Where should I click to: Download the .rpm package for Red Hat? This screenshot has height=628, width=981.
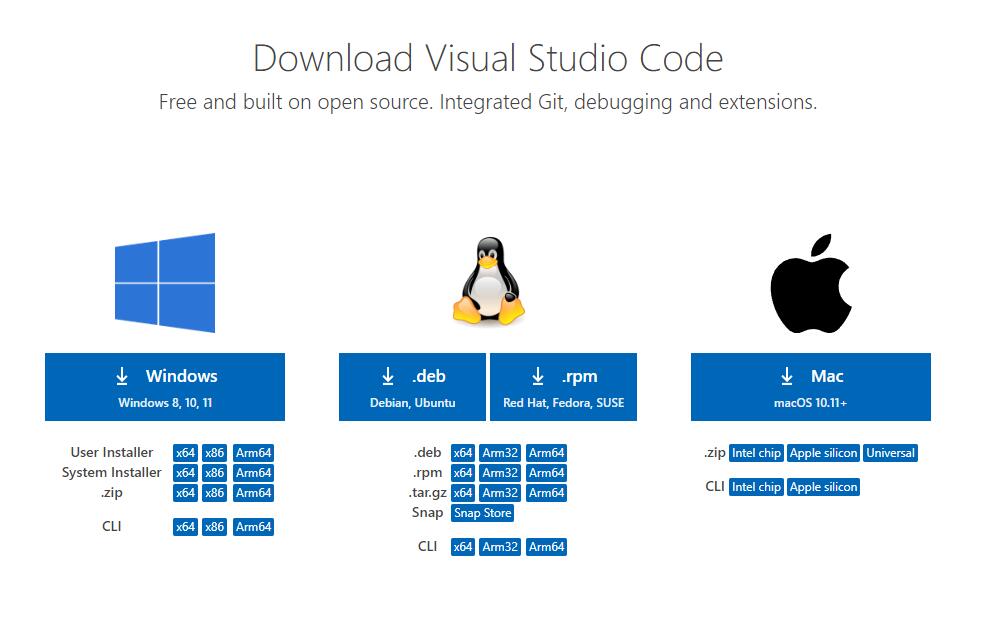click(x=564, y=387)
